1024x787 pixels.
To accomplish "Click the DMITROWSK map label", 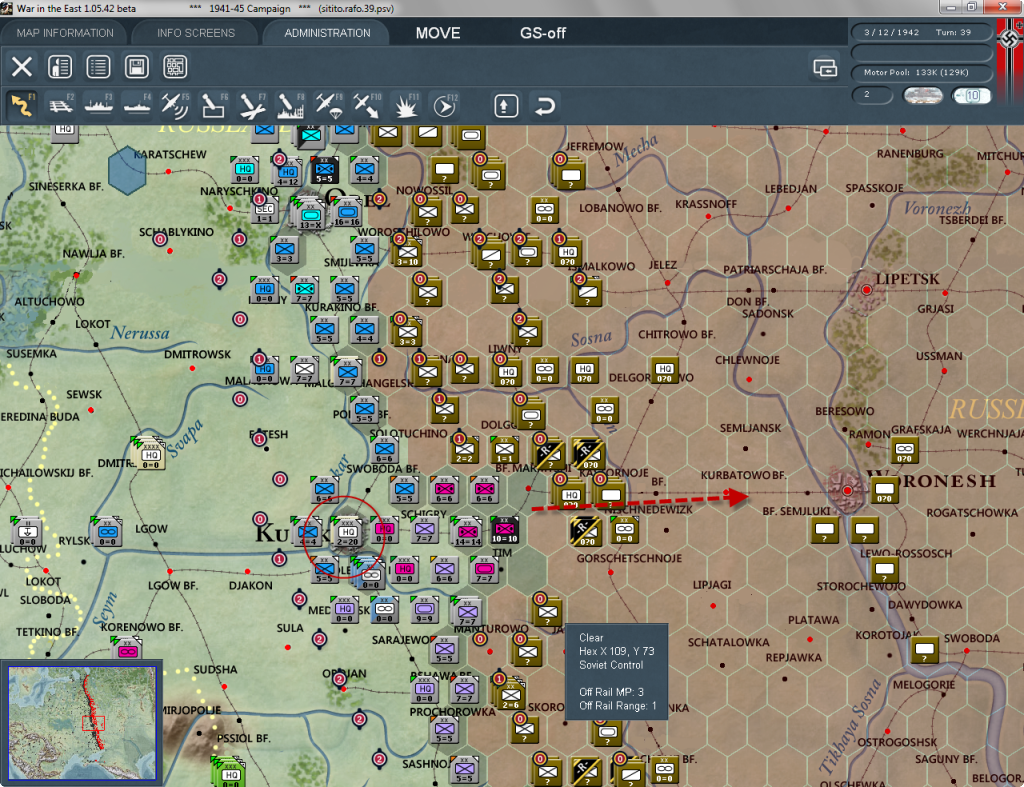I will click(x=197, y=354).
